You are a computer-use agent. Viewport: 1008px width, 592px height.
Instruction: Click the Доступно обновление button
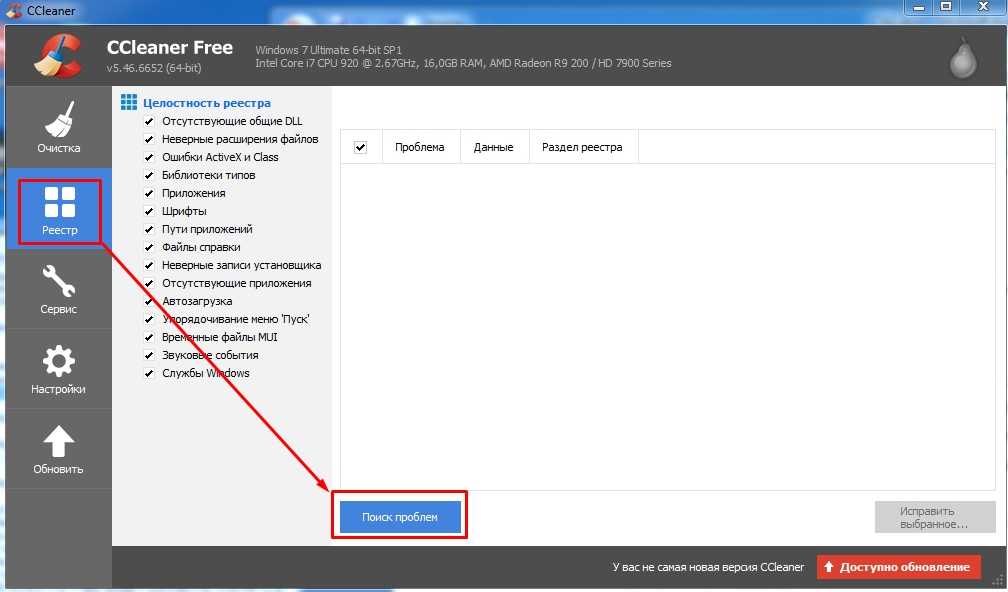pos(898,567)
